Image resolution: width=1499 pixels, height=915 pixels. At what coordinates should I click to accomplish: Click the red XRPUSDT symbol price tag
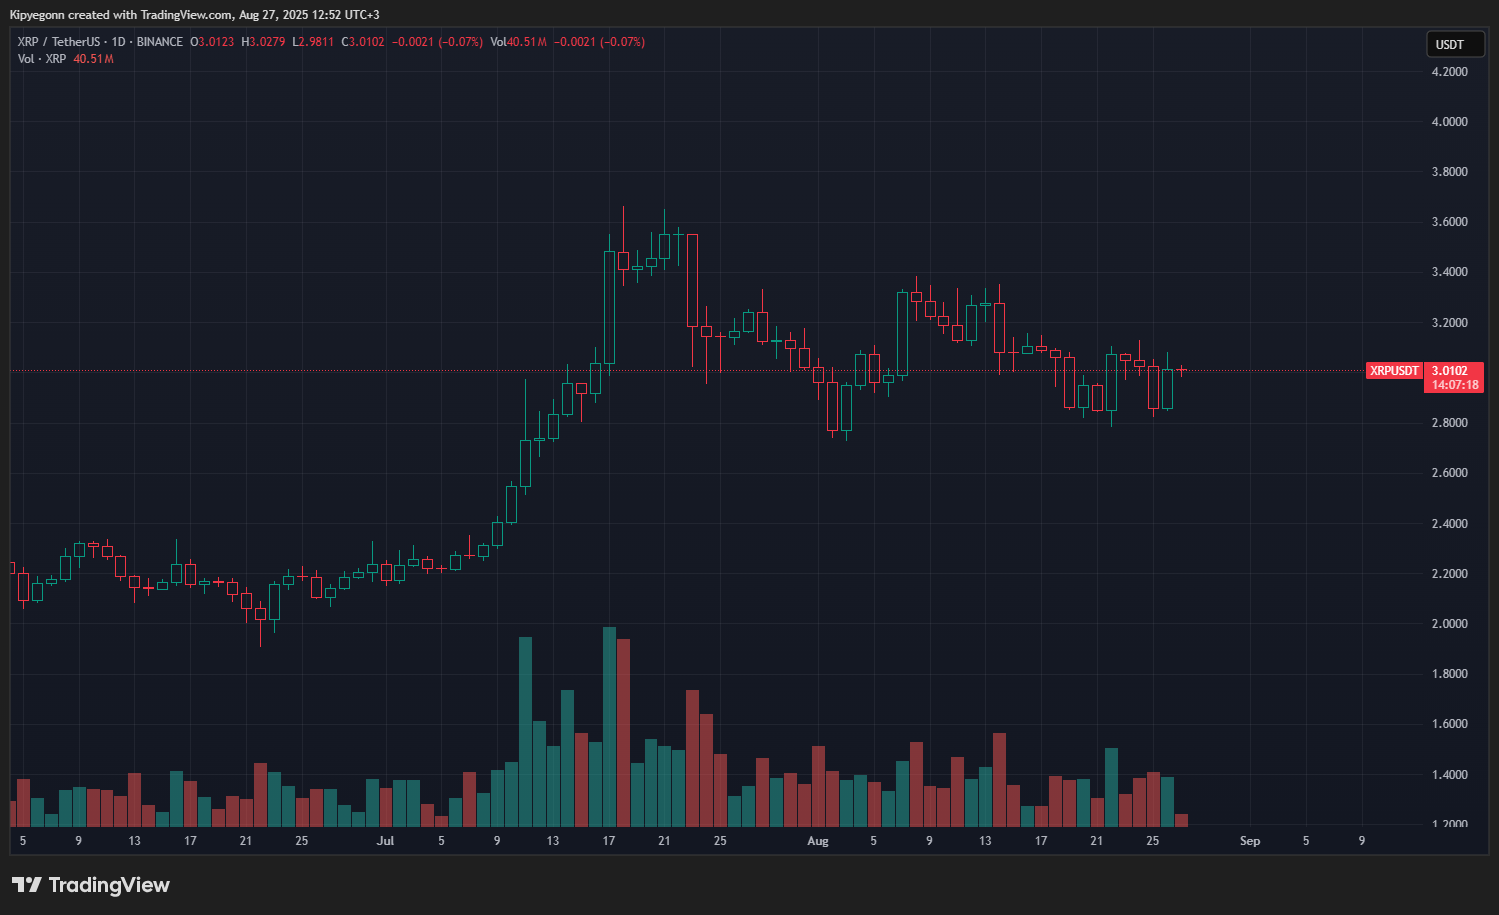point(1393,371)
